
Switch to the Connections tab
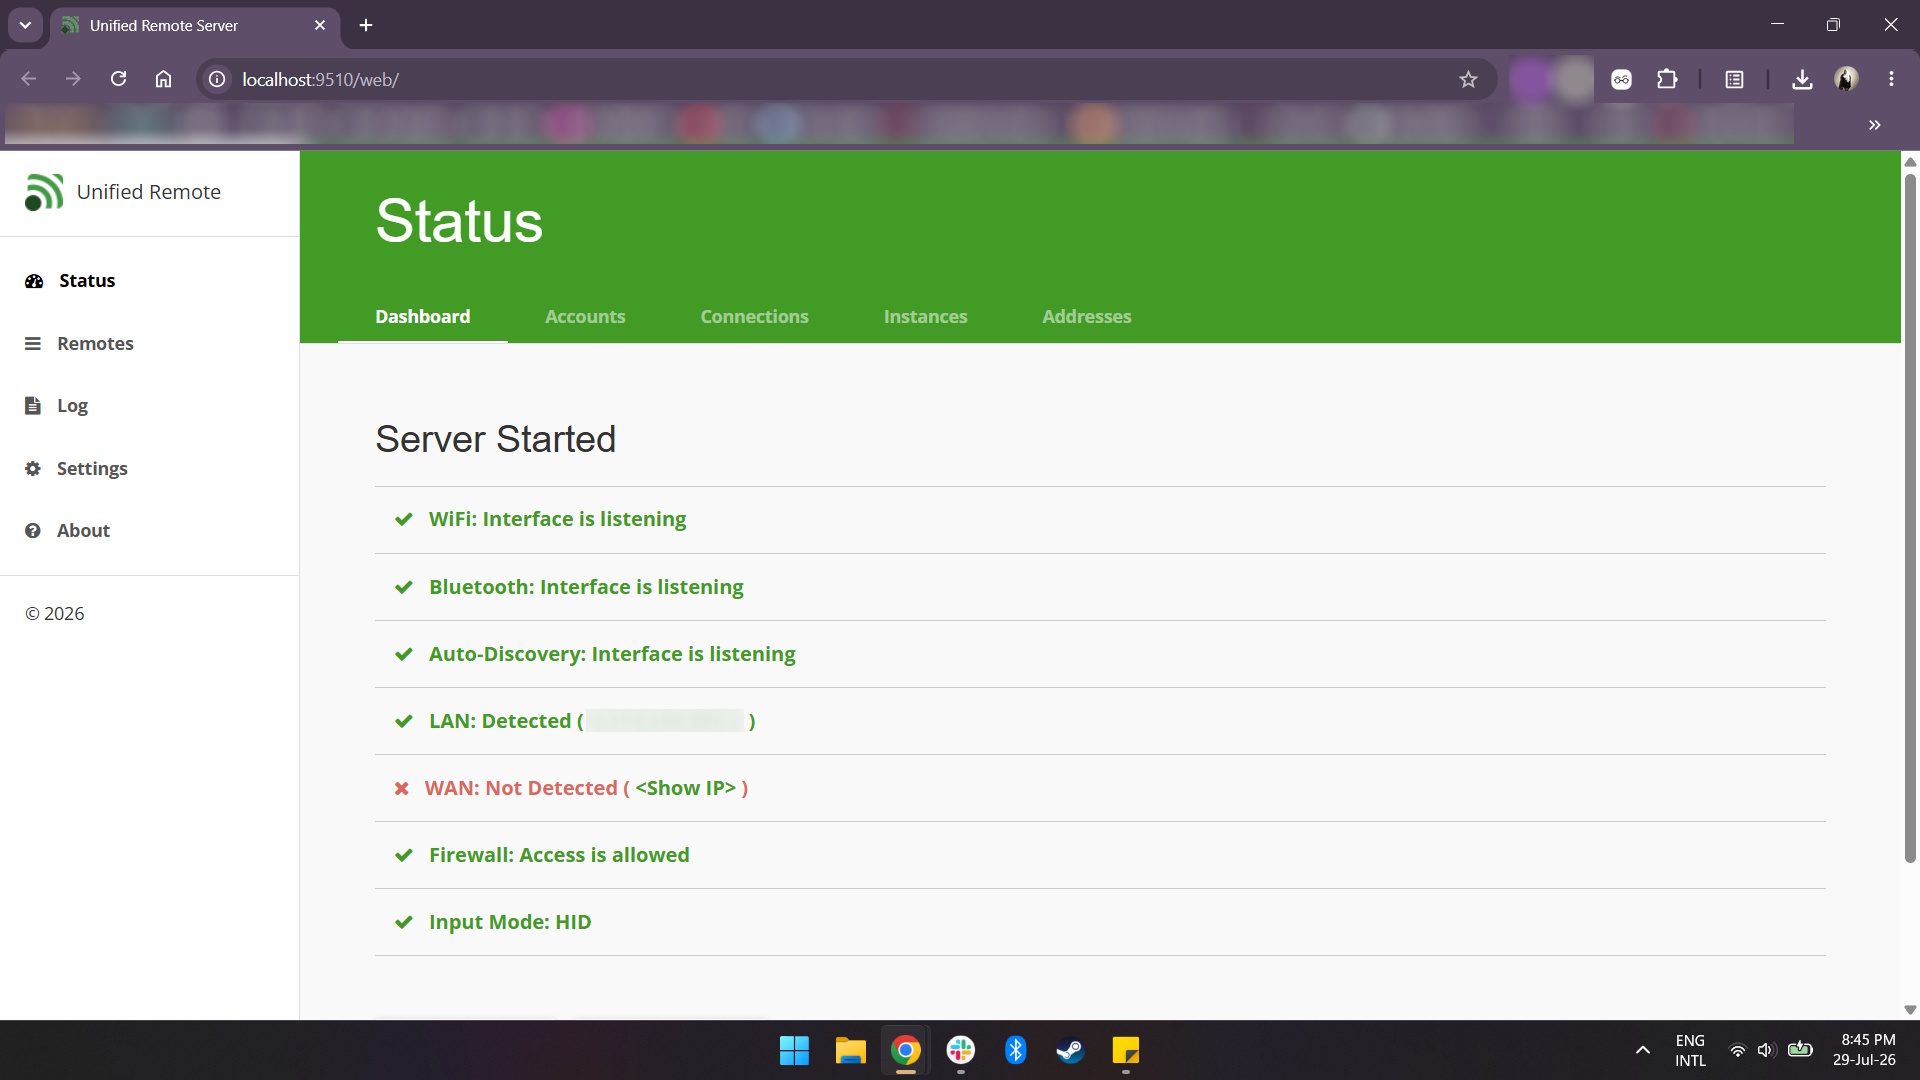[x=755, y=317]
